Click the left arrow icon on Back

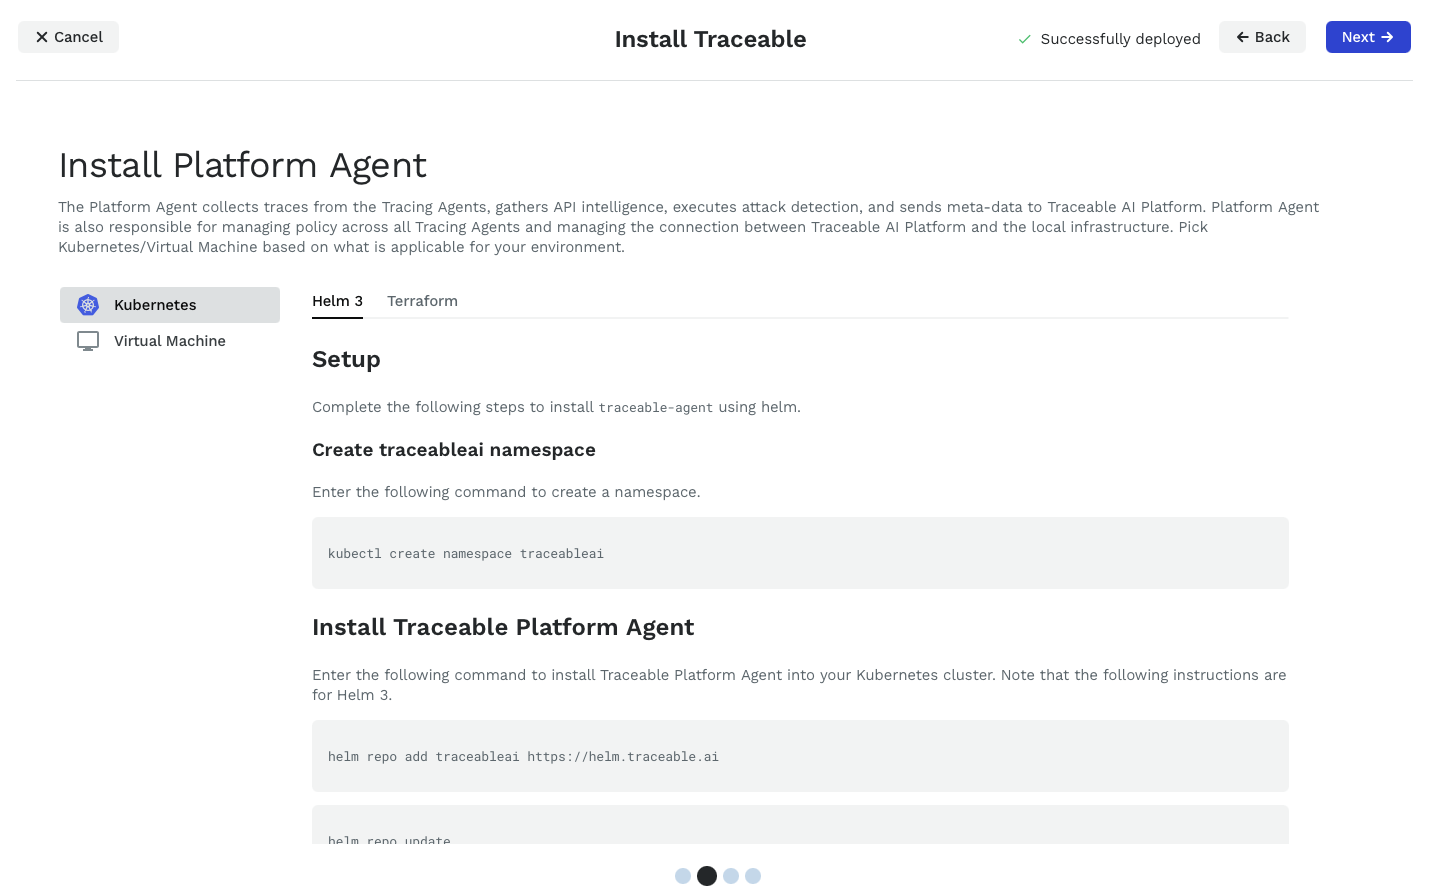pos(1243,37)
